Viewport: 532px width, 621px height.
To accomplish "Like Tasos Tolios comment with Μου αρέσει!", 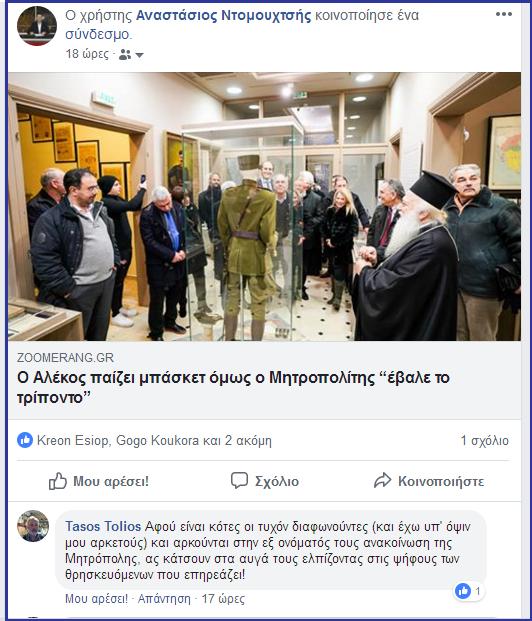I will pyautogui.click(x=97, y=598).
